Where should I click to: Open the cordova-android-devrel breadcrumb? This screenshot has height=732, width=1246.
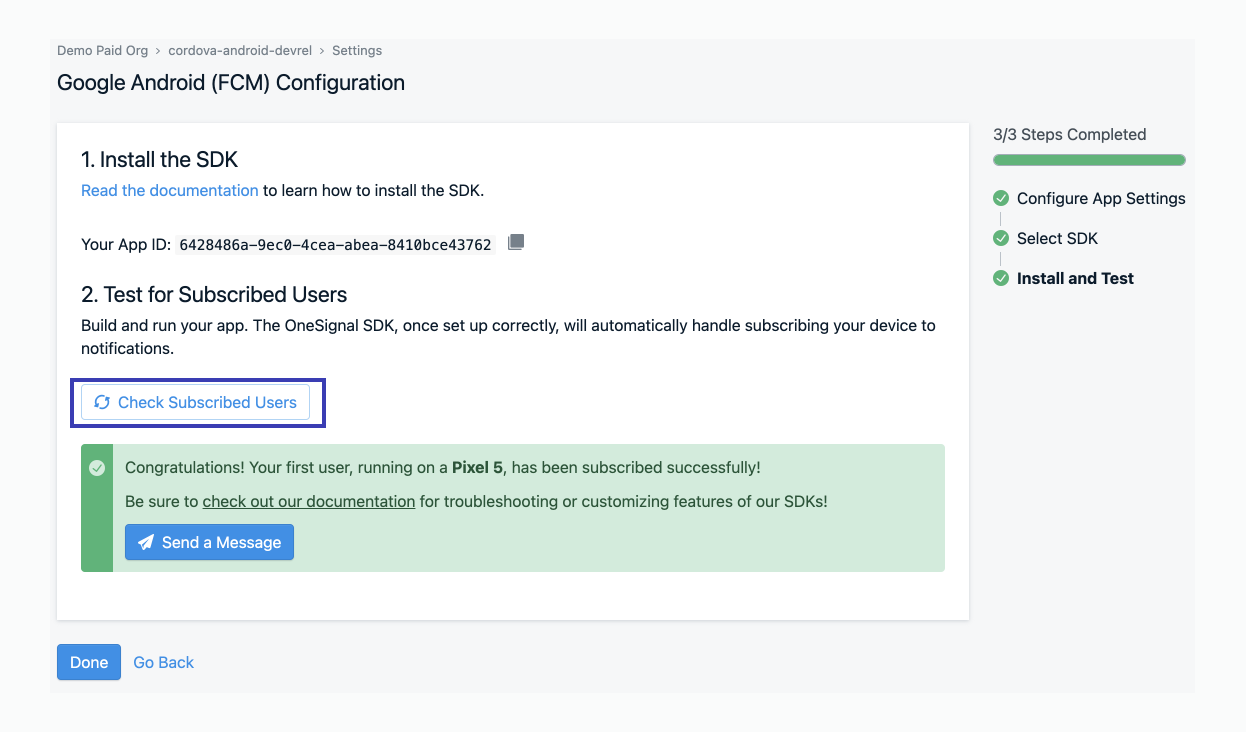240,50
